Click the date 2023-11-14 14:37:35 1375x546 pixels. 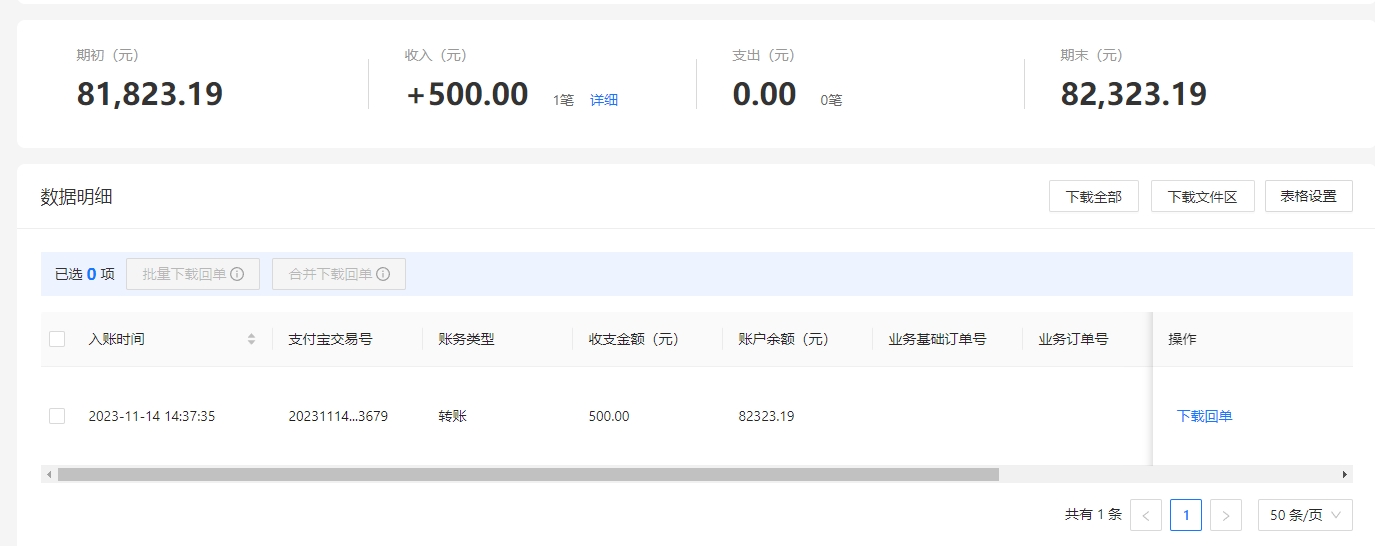click(x=152, y=416)
